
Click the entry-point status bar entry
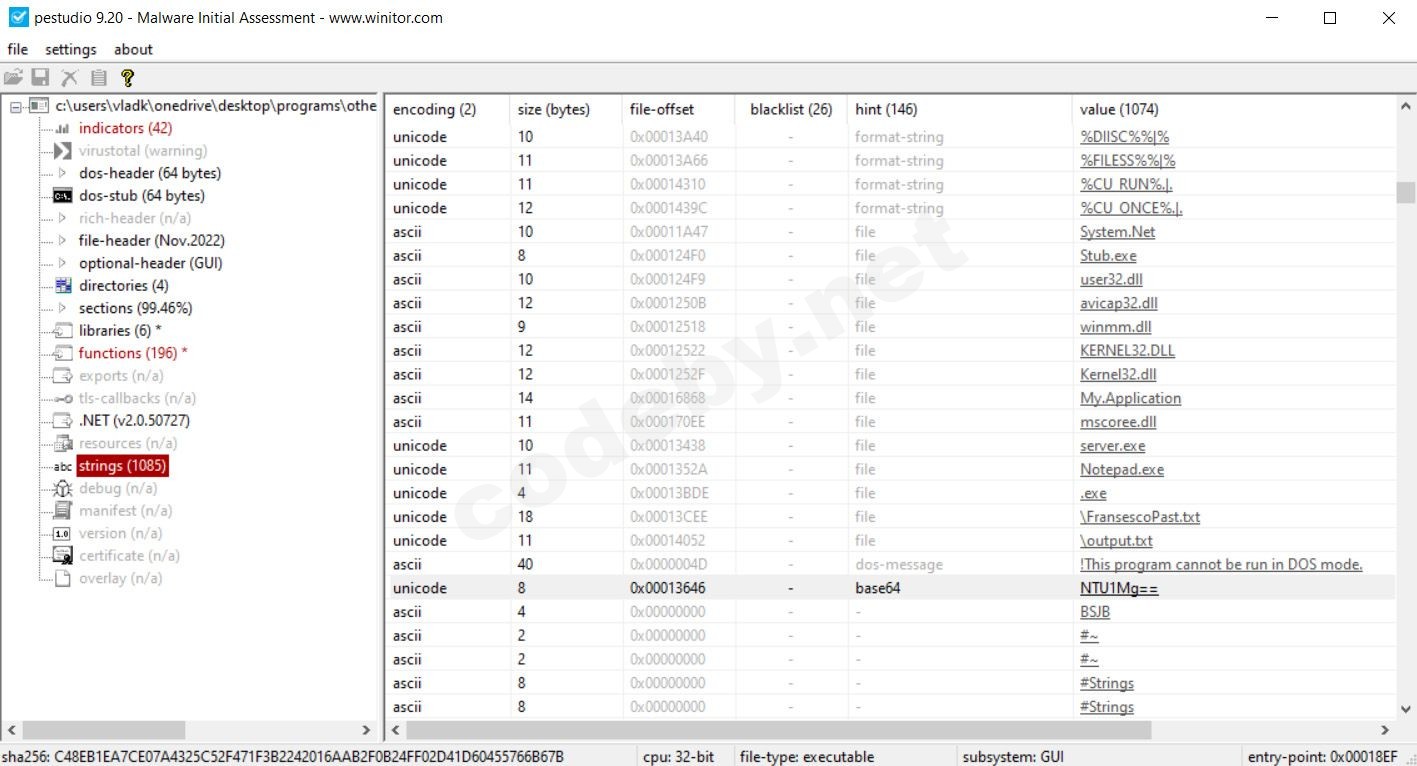(1322, 756)
